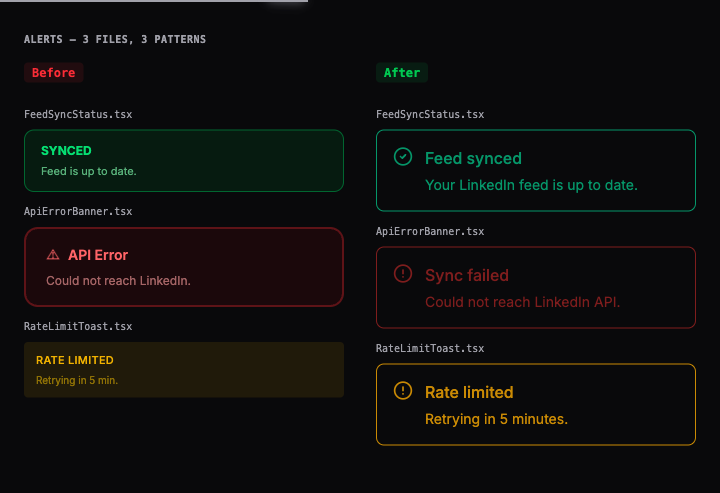The image size is (720, 493).
Task: Click the 'Sync failed' alert title
Action: point(467,275)
